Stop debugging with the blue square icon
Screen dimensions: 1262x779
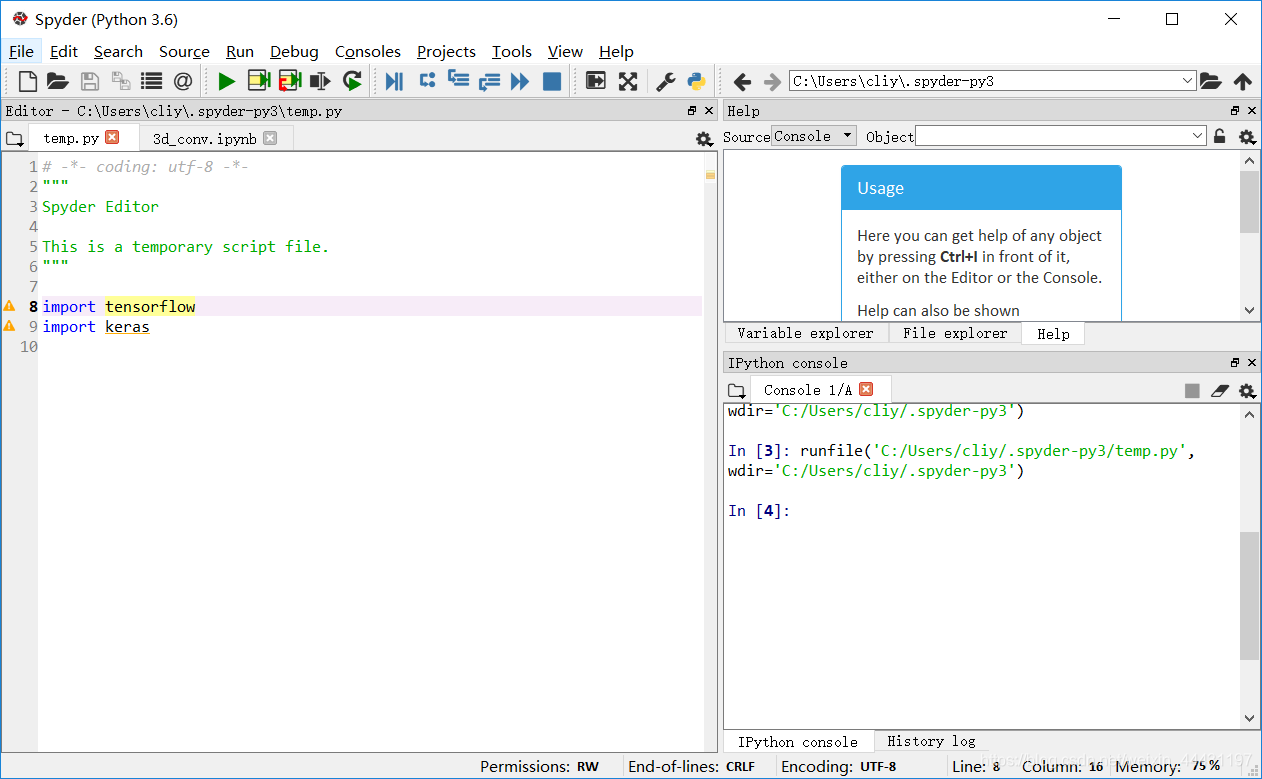coord(552,81)
